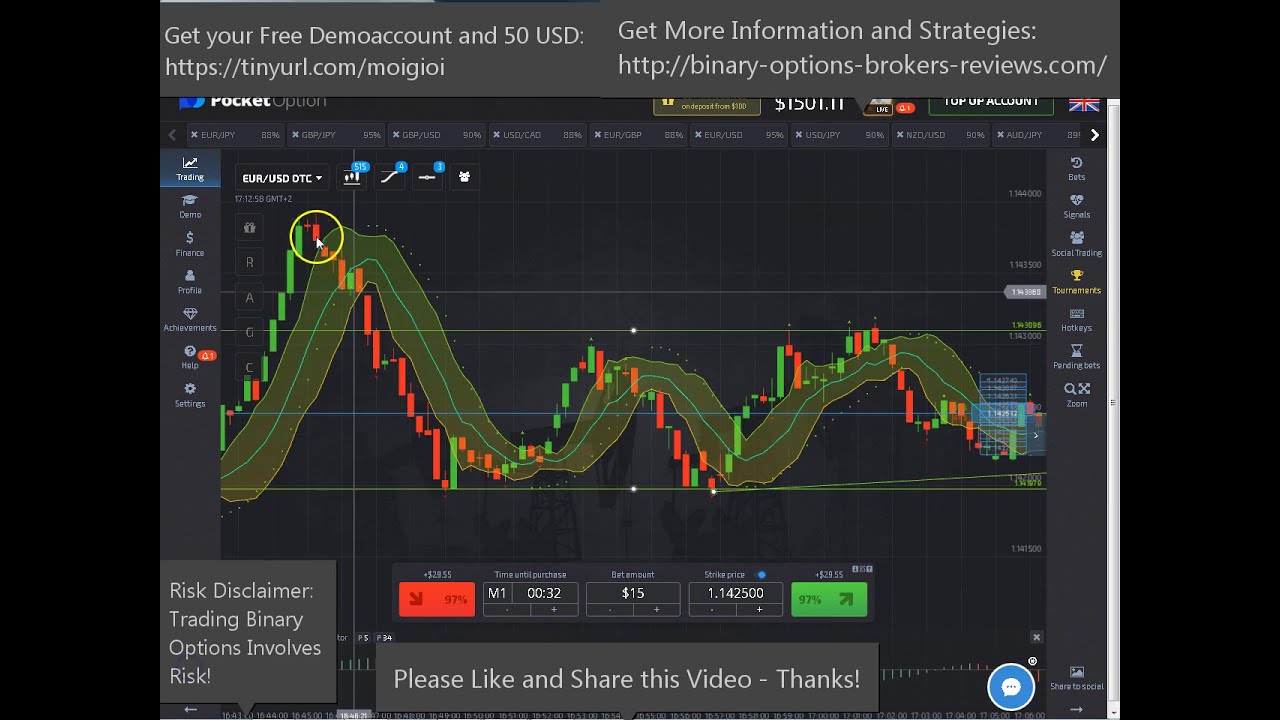Open indicators icon with badge 4
Screen dimensions: 1280x720
[390, 177]
